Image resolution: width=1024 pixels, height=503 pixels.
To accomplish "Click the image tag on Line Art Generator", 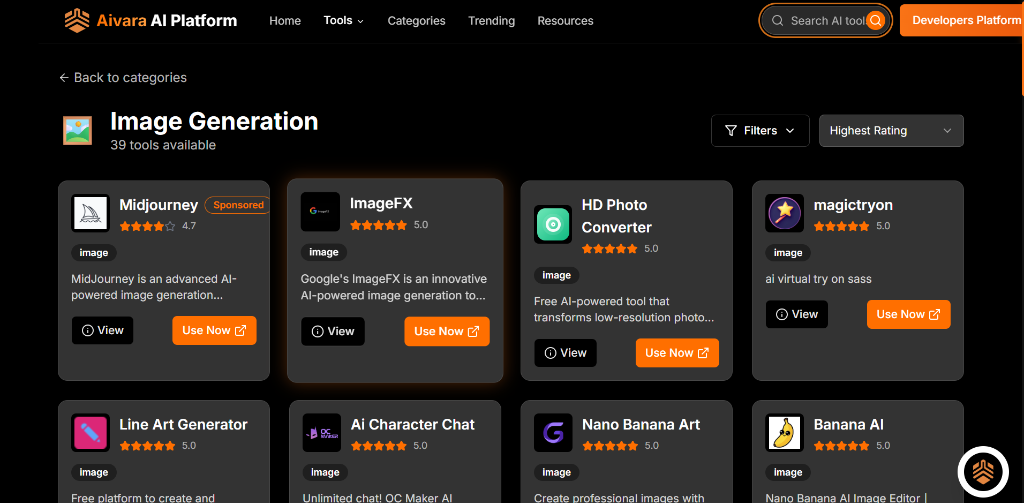I will (94, 472).
